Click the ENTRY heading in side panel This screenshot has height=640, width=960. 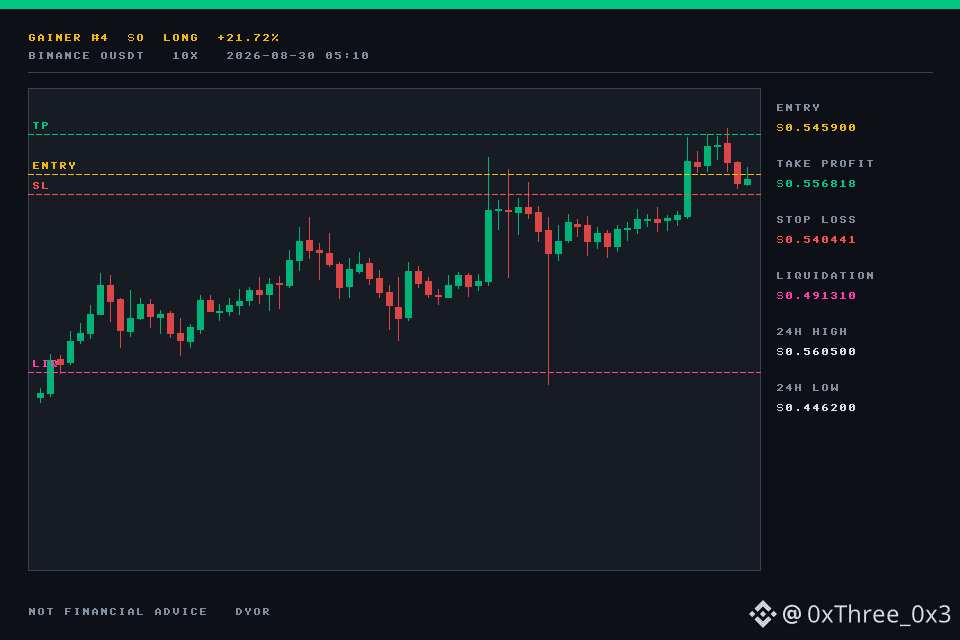pos(798,108)
